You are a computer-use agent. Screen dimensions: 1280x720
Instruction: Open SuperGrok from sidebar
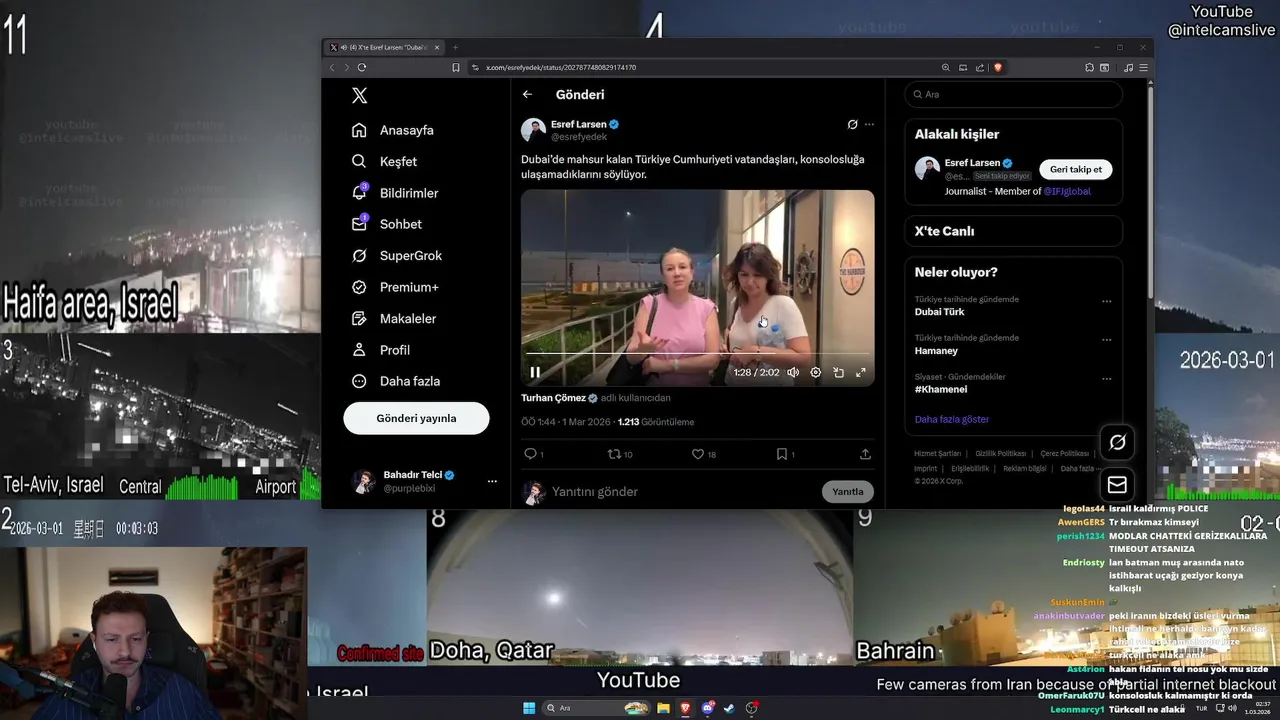coord(397,256)
